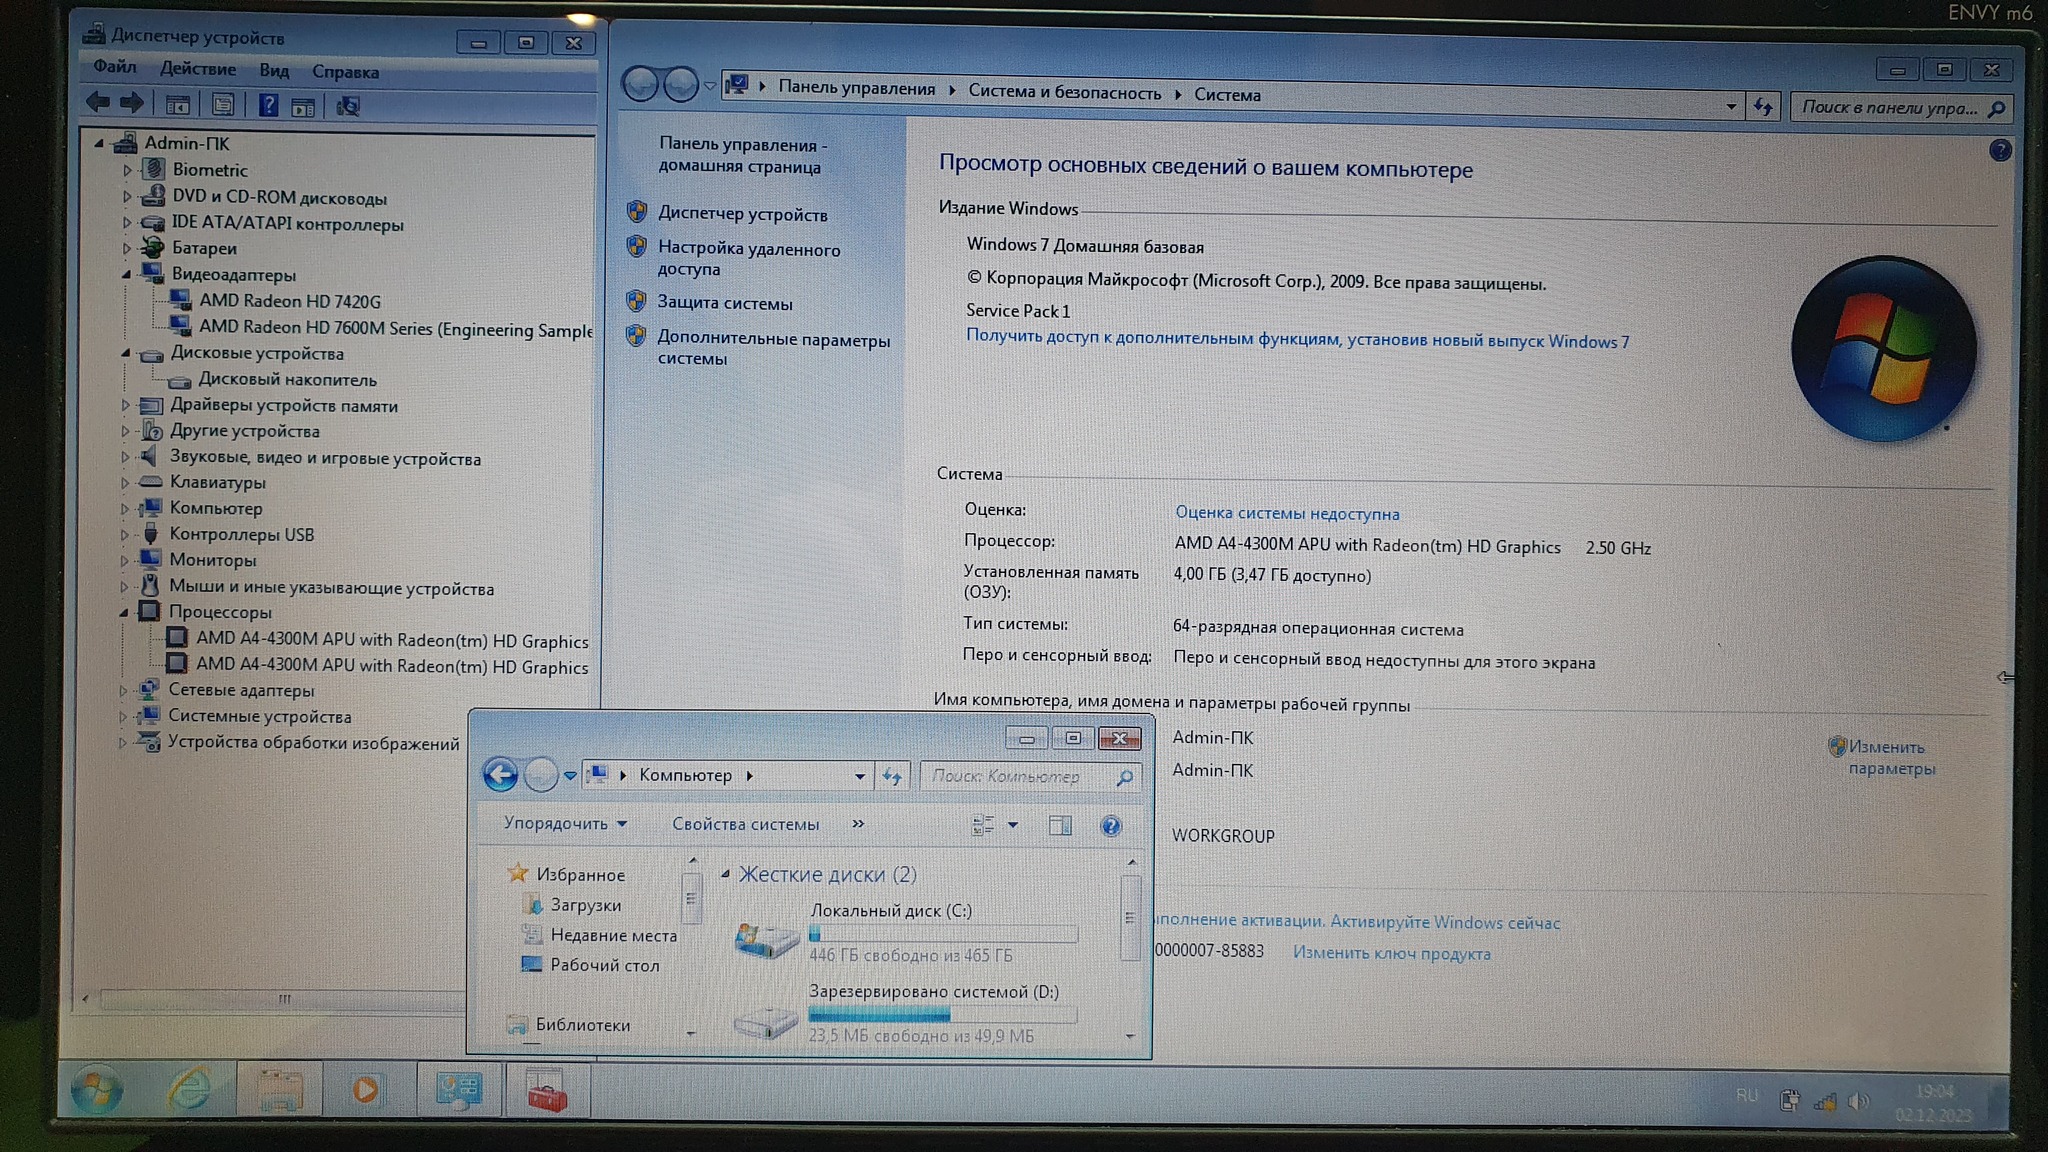Open the Справка menu in Device Manager
The image size is (2048, 1152).
click(345, 72)
